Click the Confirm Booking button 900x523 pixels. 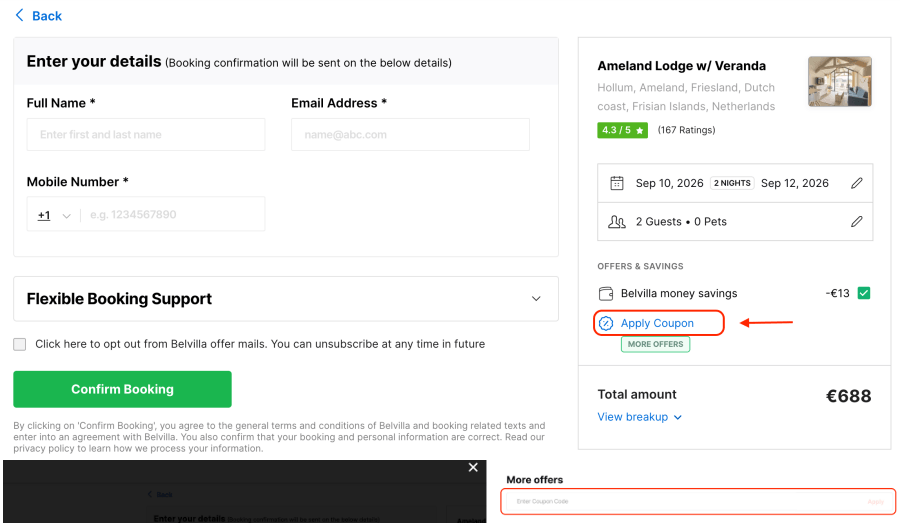tap(122, 389)
